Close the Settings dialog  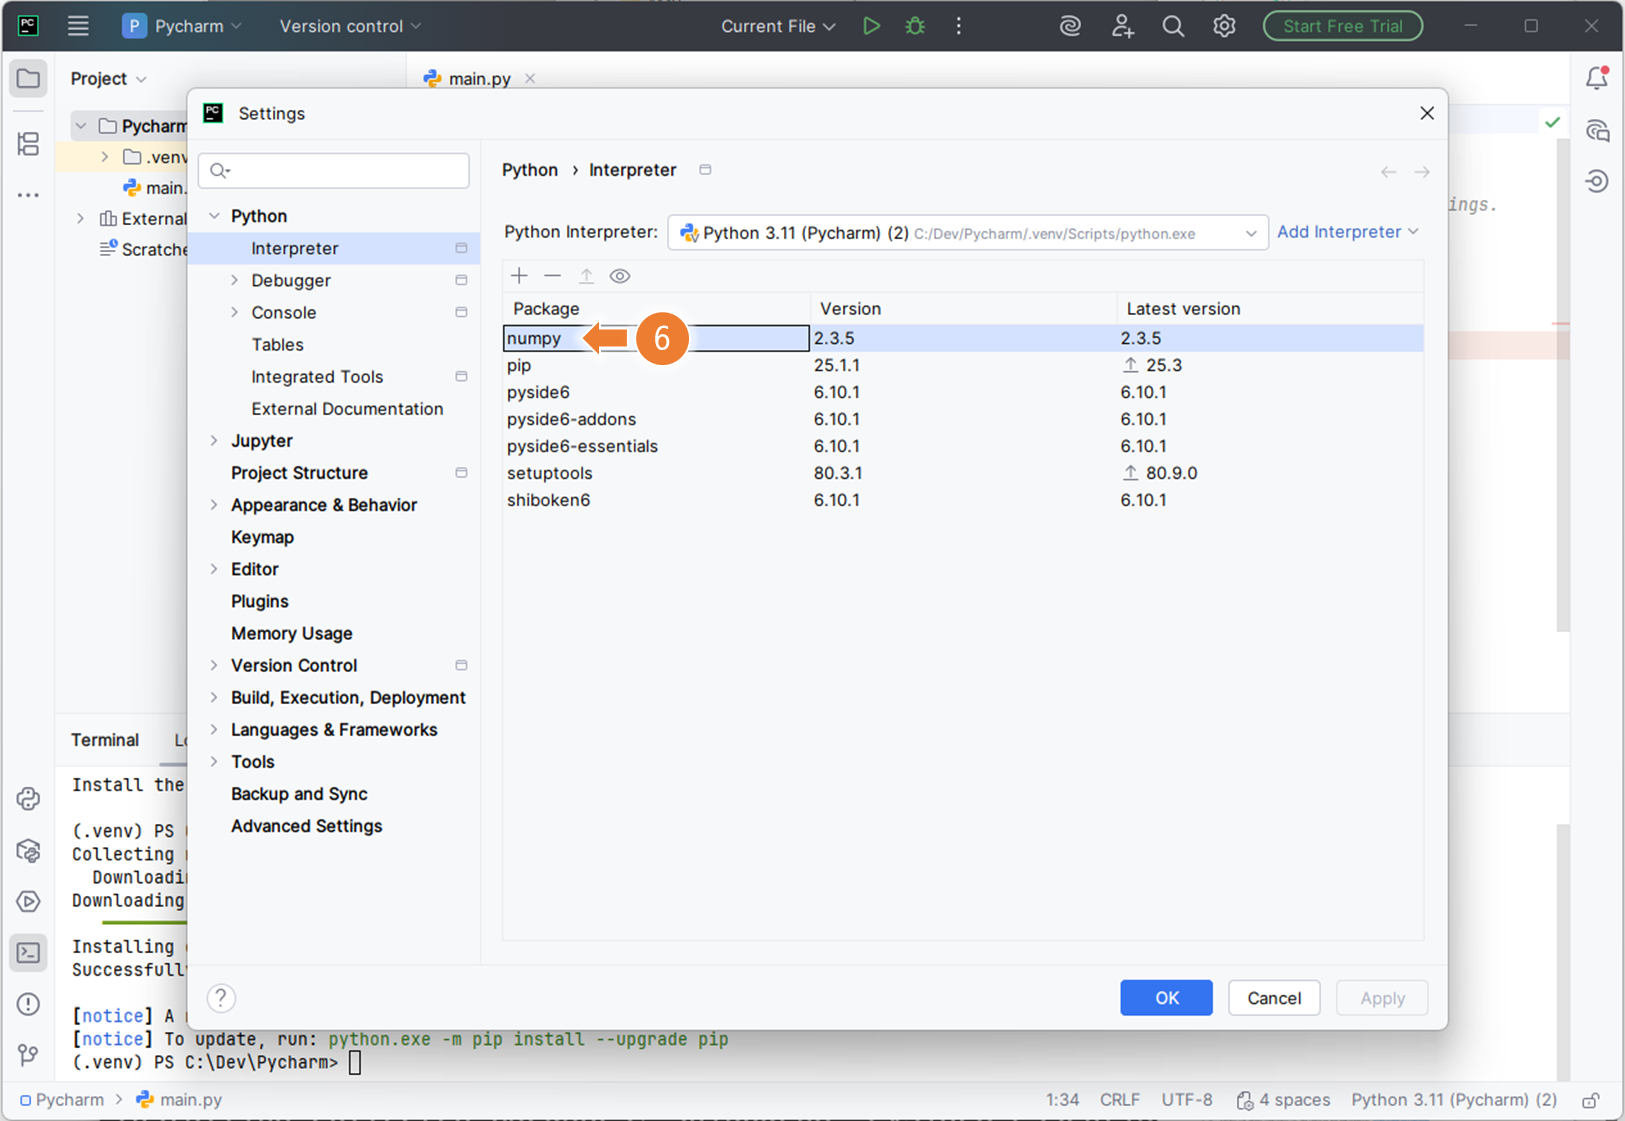[x=1427, y=113]
